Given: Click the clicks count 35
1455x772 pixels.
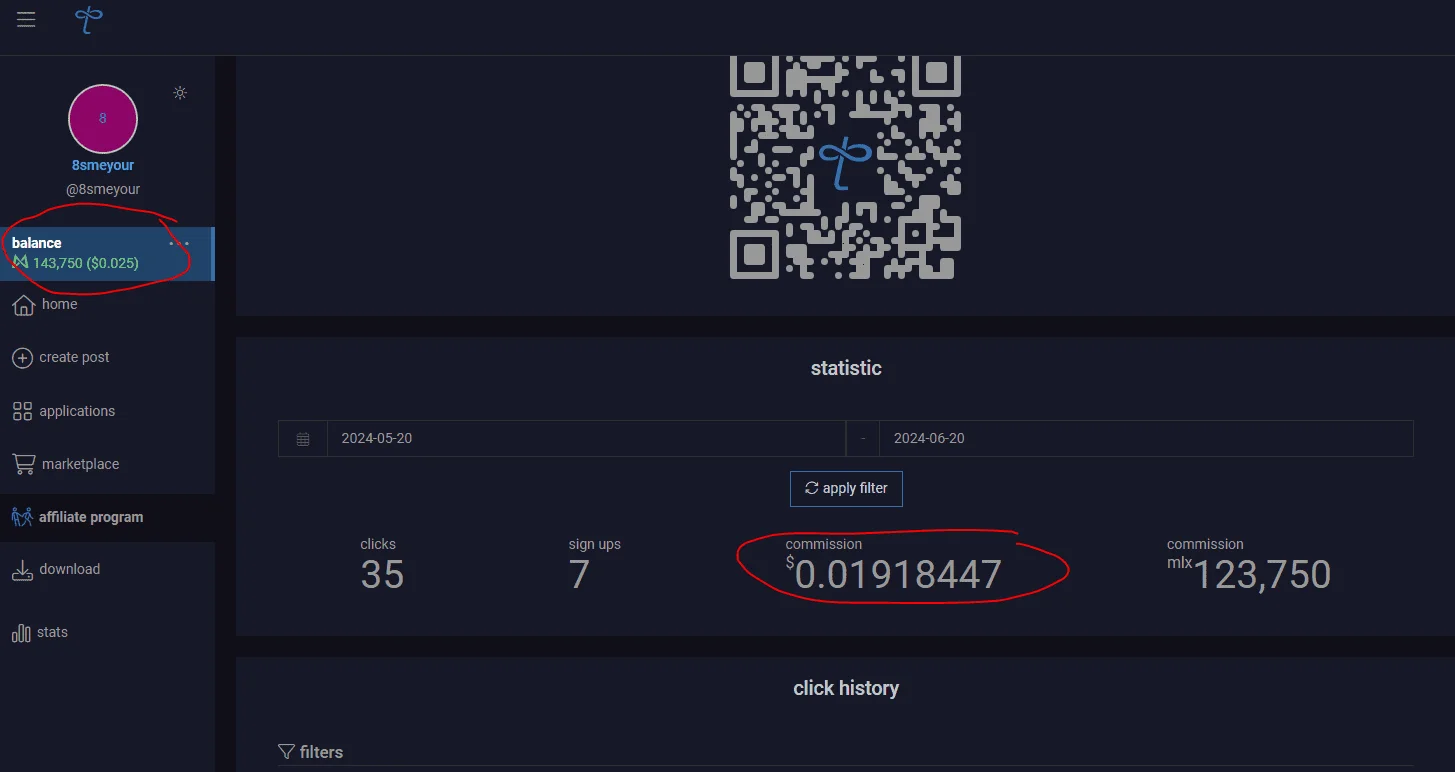Looking at the screenshot, I should (382, 575).
